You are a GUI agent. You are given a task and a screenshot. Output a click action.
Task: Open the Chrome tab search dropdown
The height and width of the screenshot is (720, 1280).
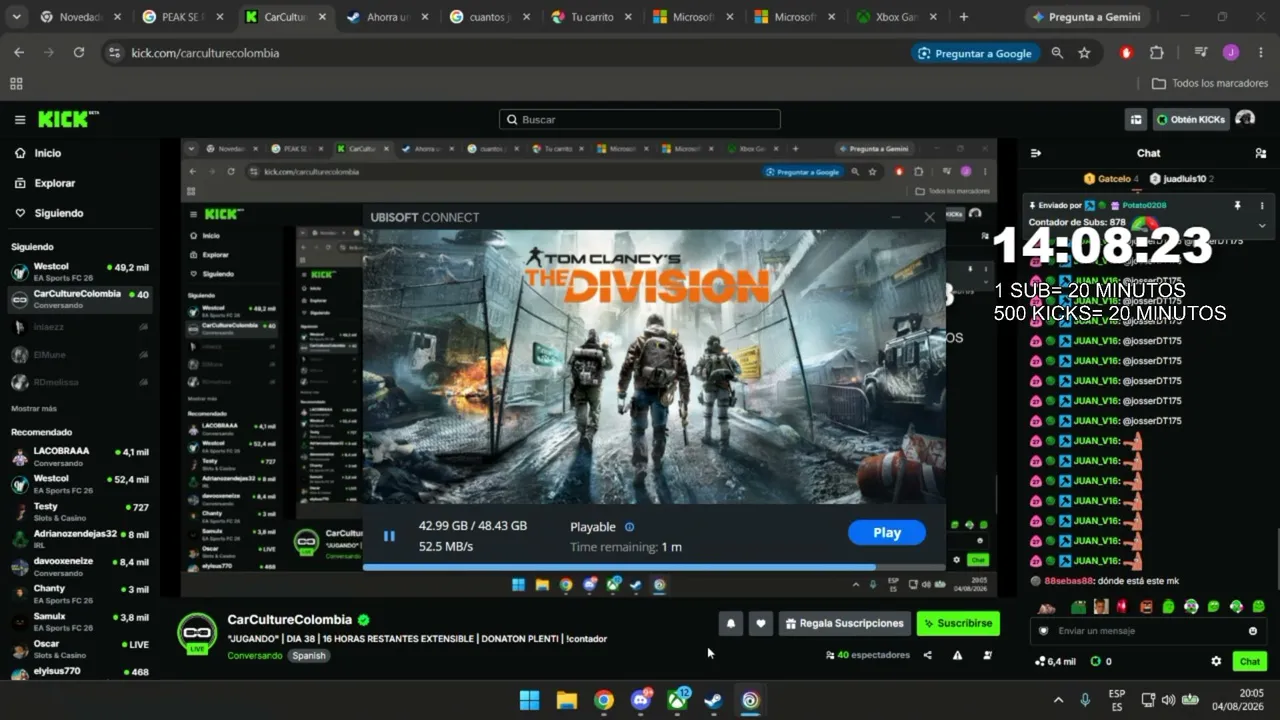(x=18, y=17)
